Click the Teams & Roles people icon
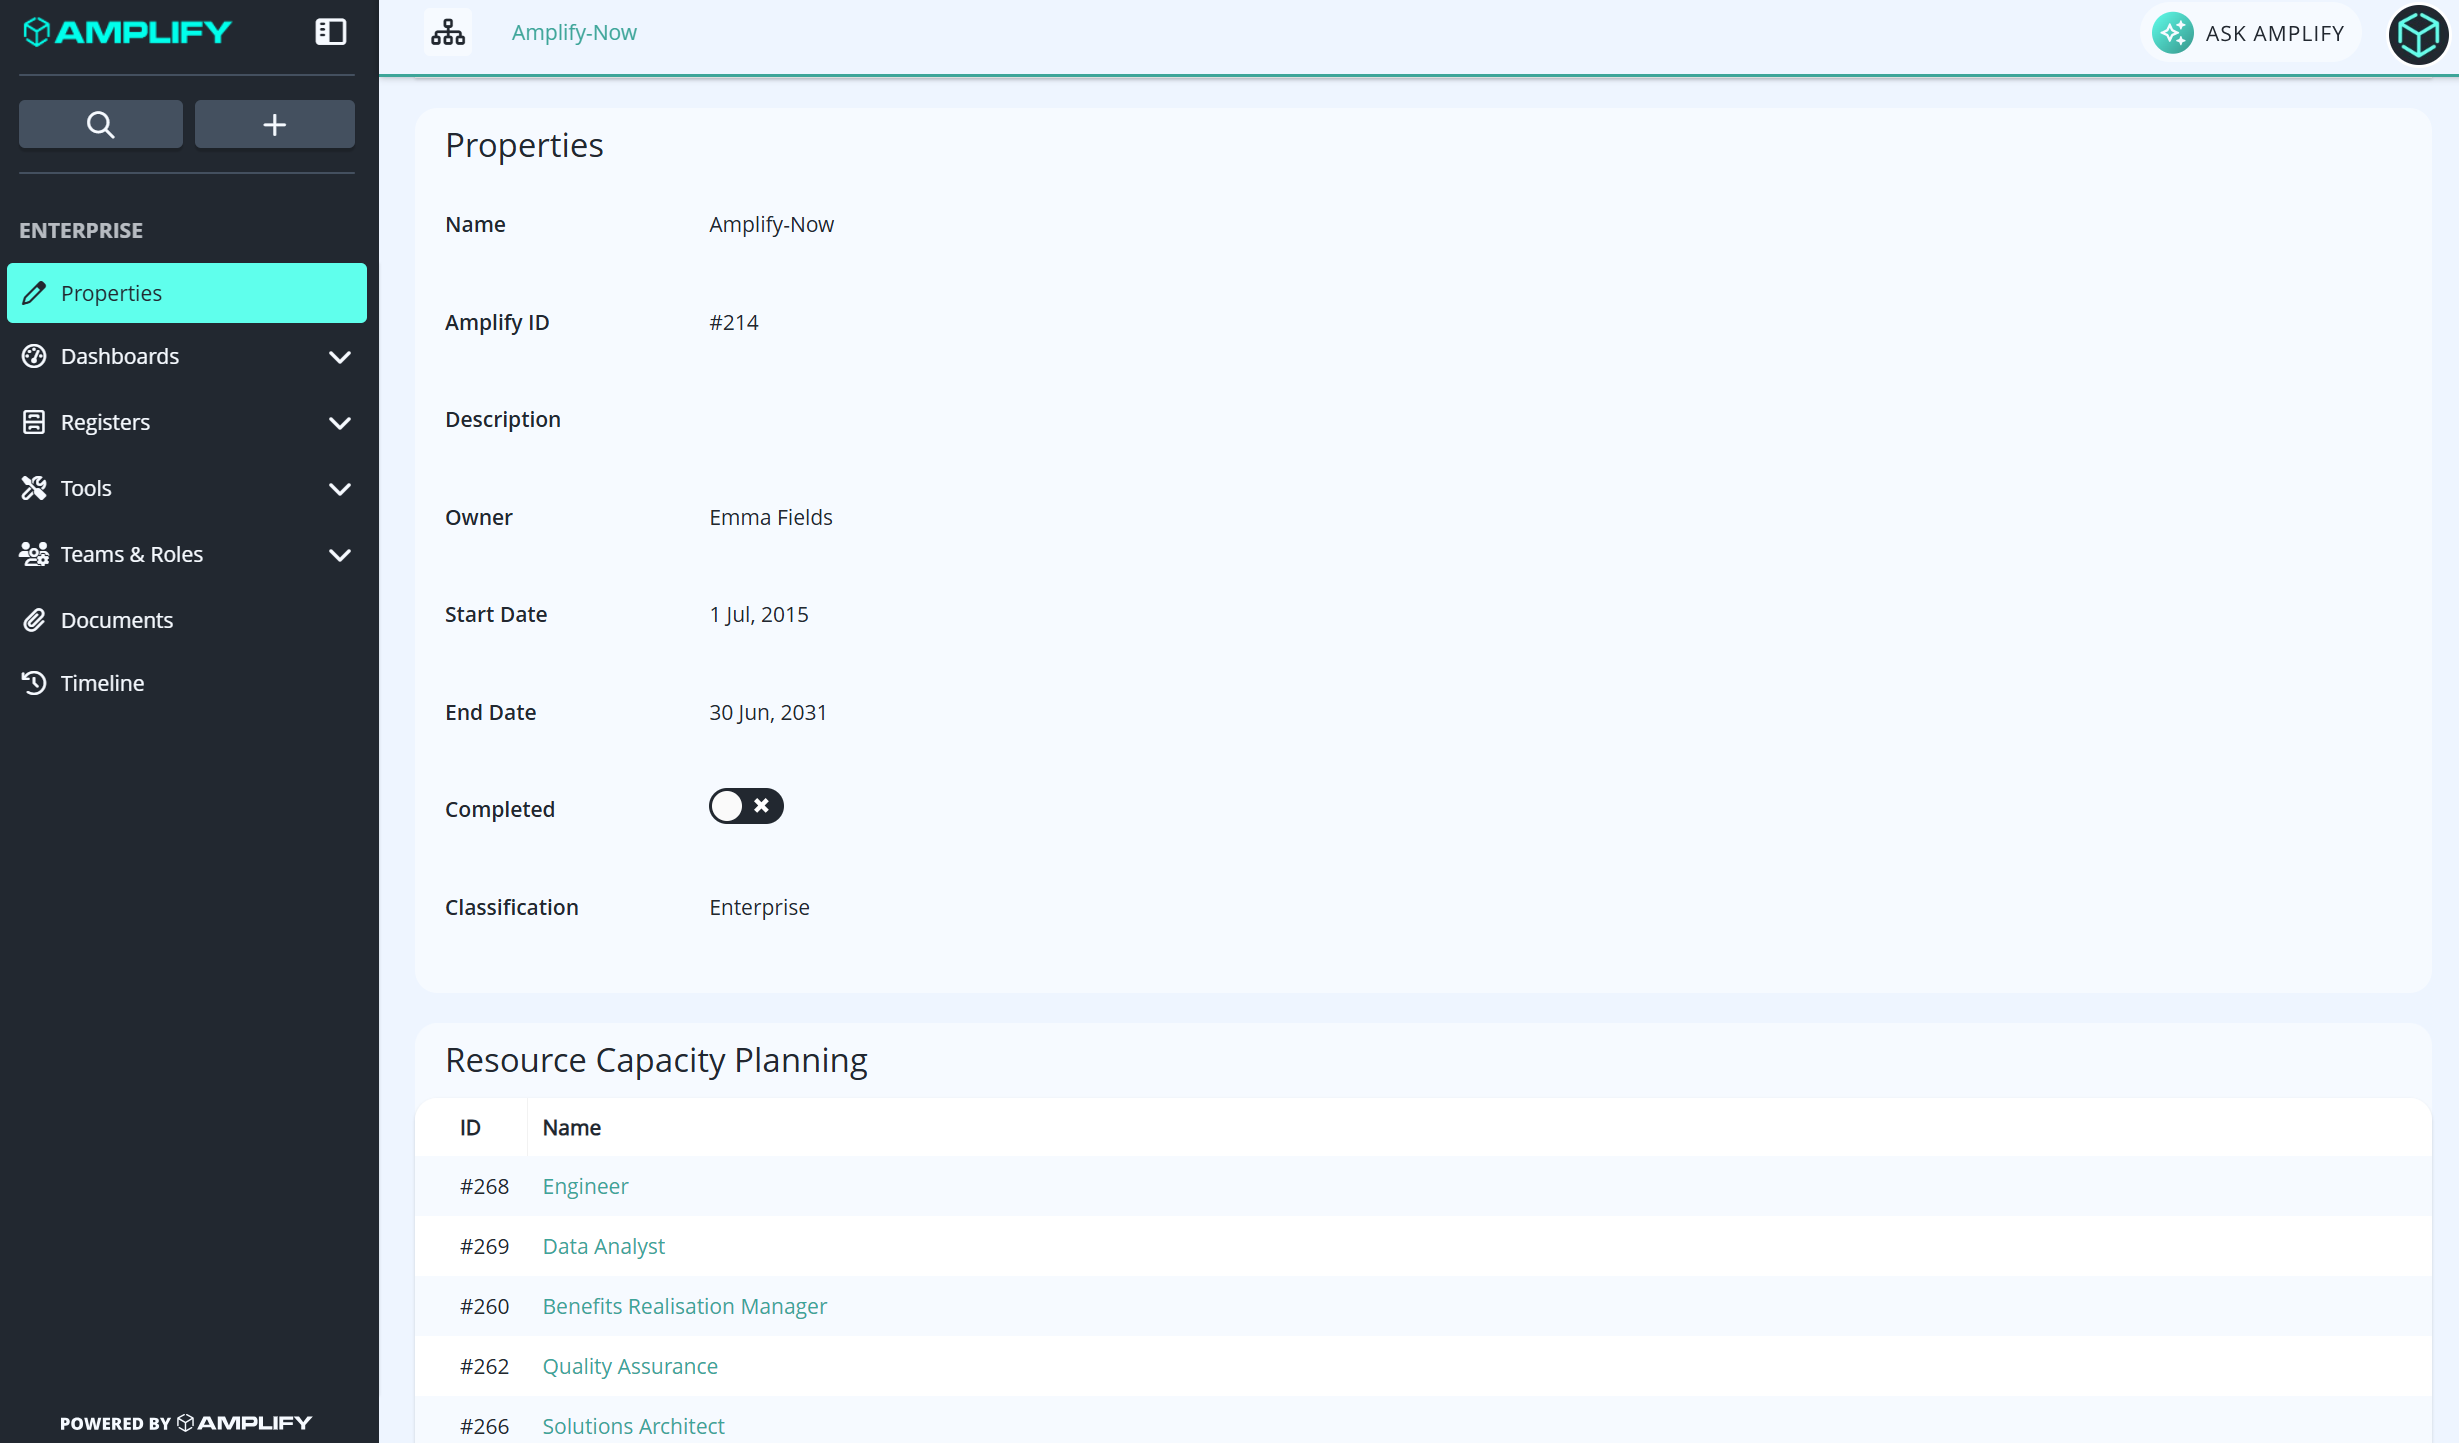This screenshot has width=2459, height=1443. pos(34,554)
